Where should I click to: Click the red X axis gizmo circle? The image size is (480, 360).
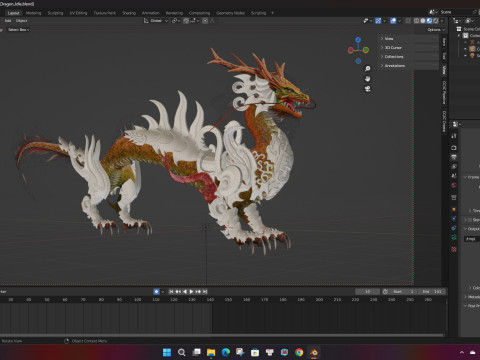(350, 50)
